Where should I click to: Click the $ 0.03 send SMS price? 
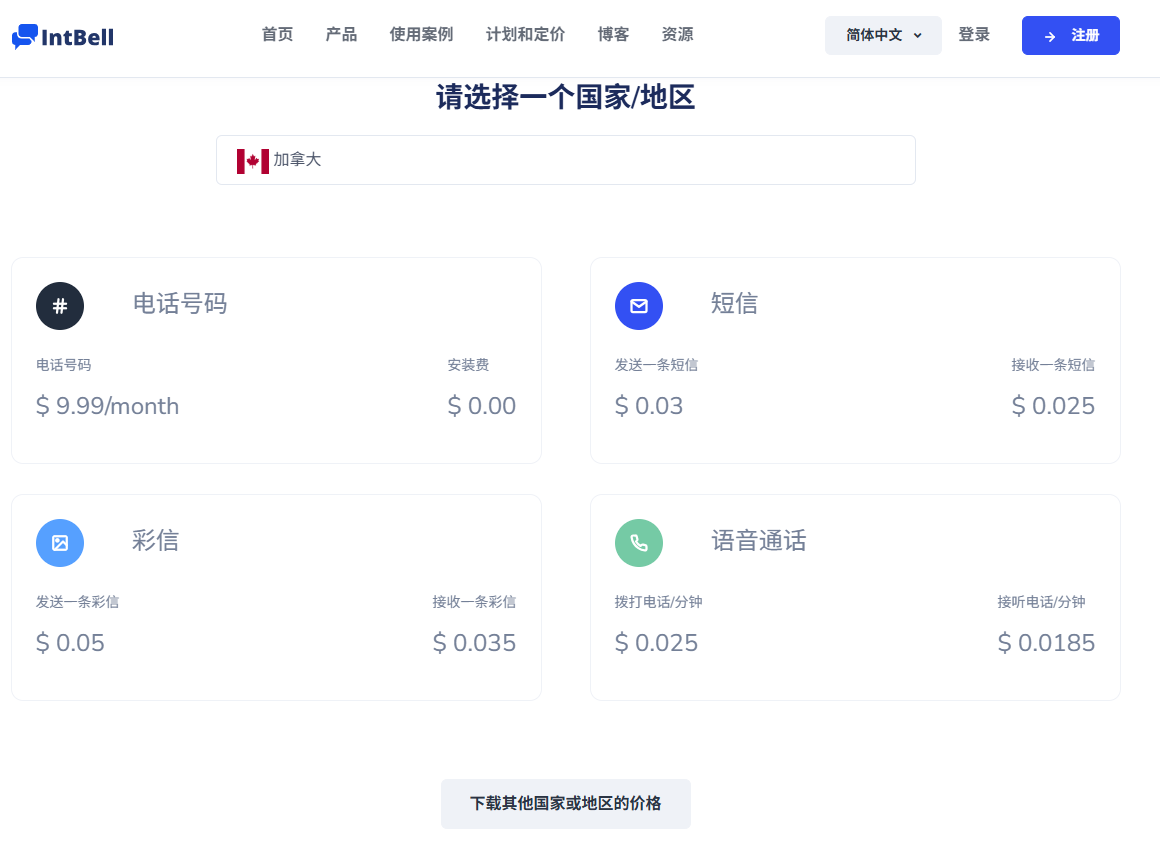[649, 405]
